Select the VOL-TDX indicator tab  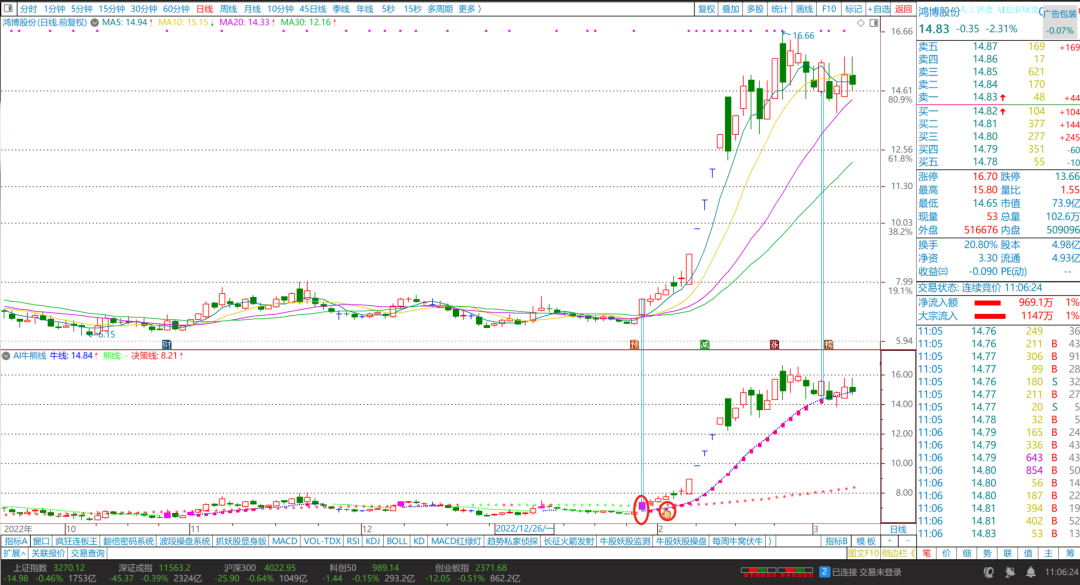pos(322,542)
